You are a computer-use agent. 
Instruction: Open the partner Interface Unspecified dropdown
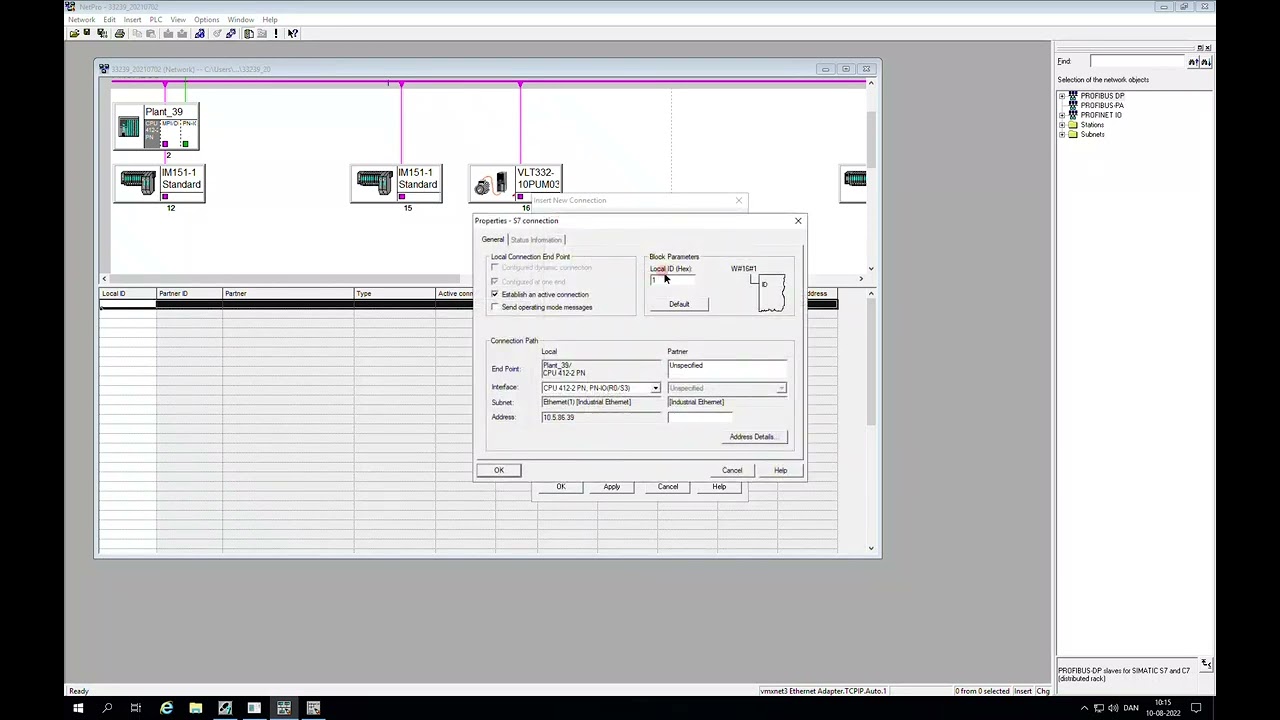pos(781,388)
